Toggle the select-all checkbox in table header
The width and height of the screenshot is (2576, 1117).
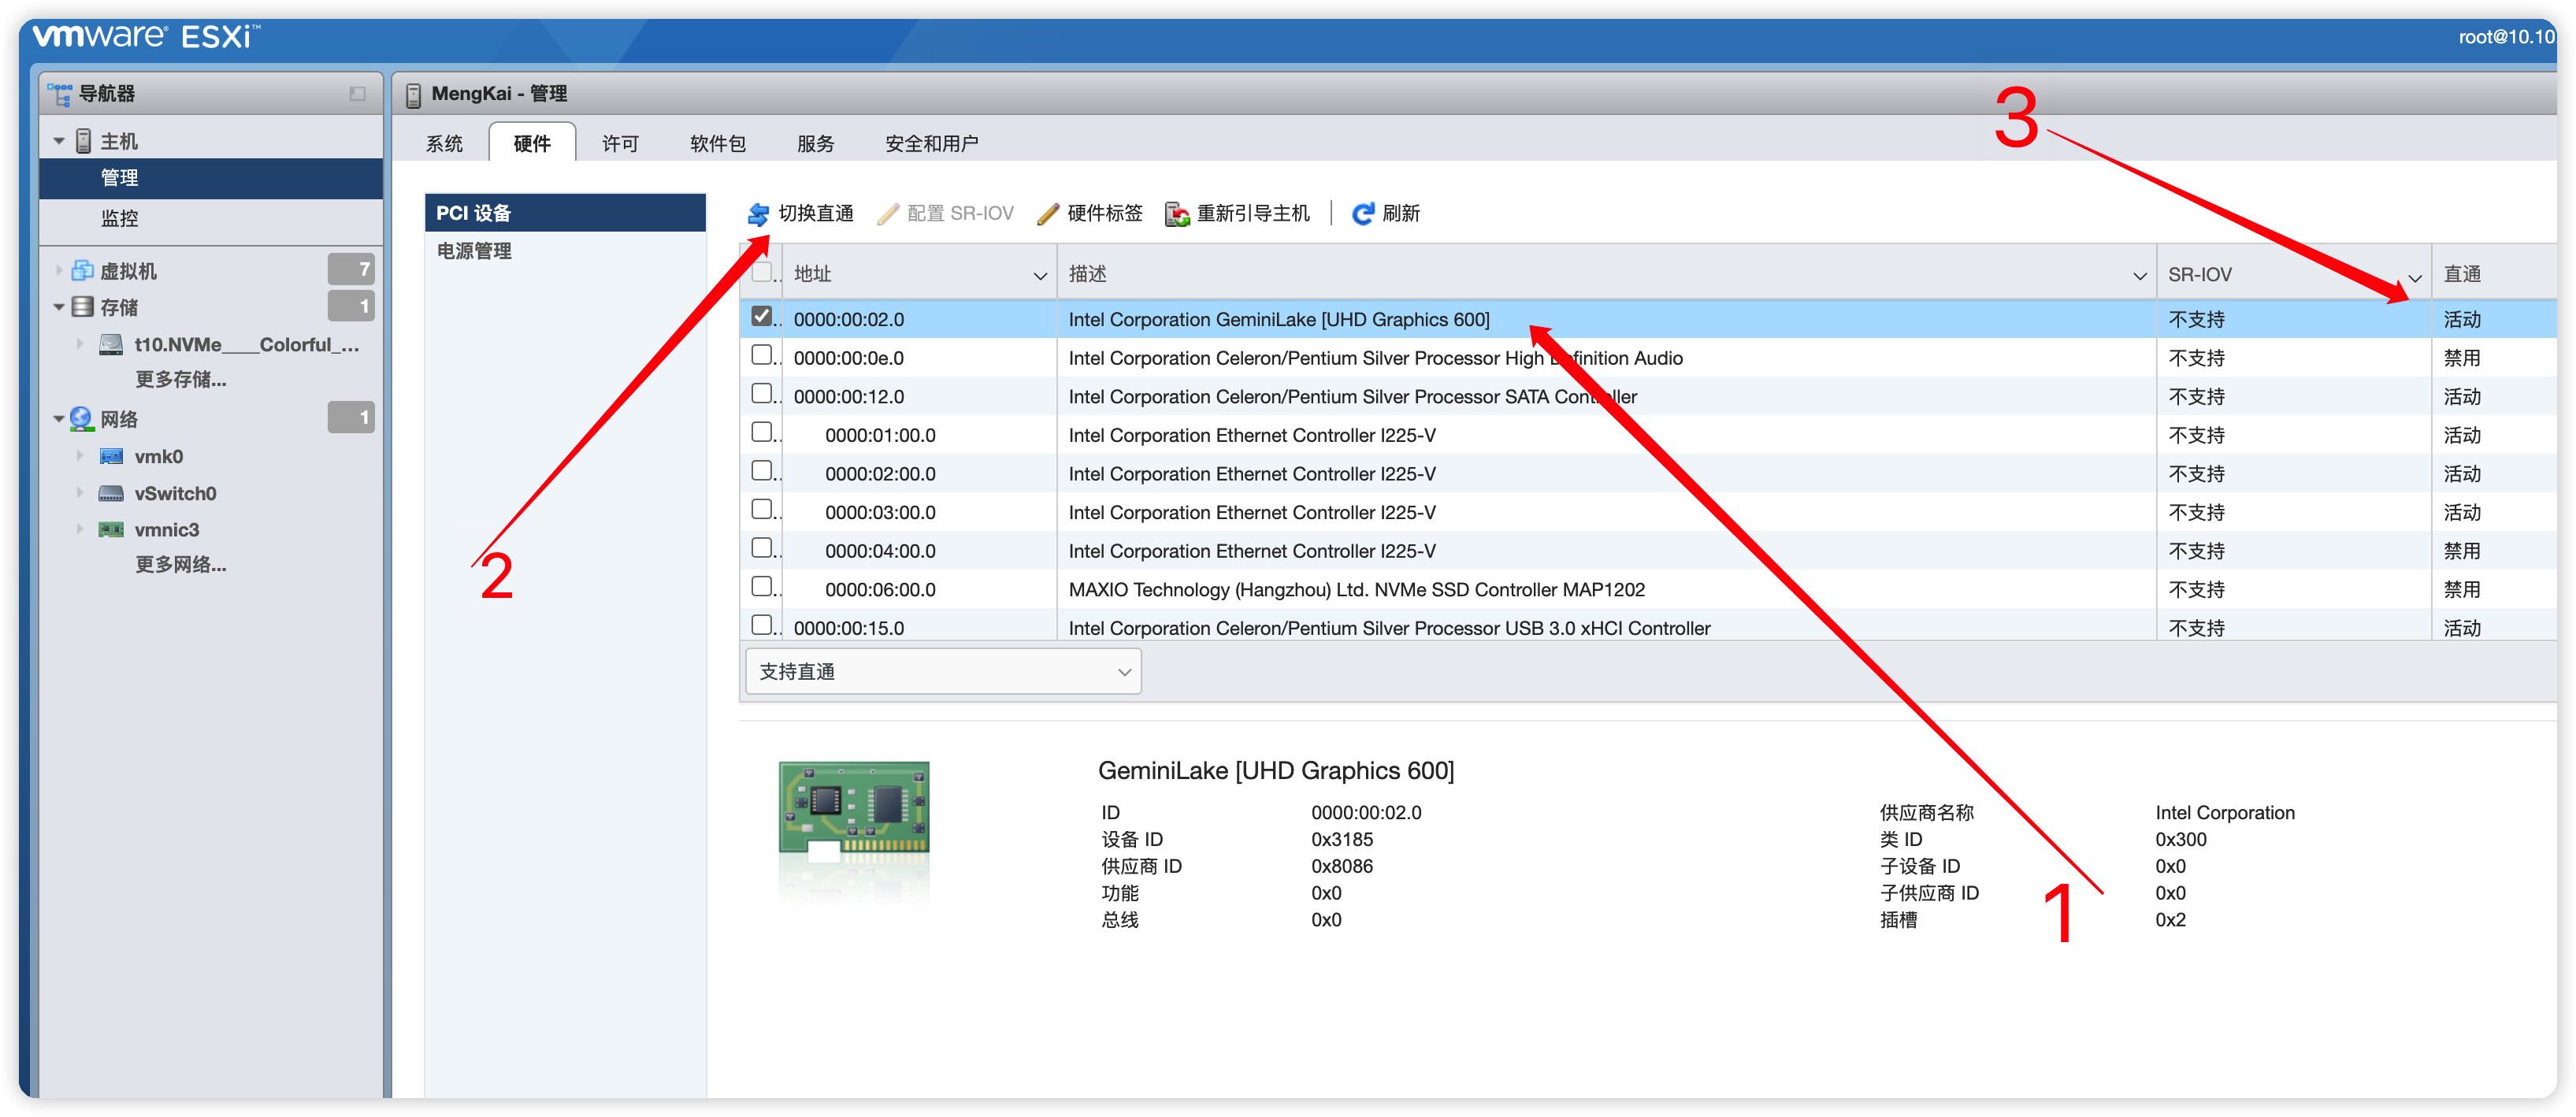click(x=762, y=272)
